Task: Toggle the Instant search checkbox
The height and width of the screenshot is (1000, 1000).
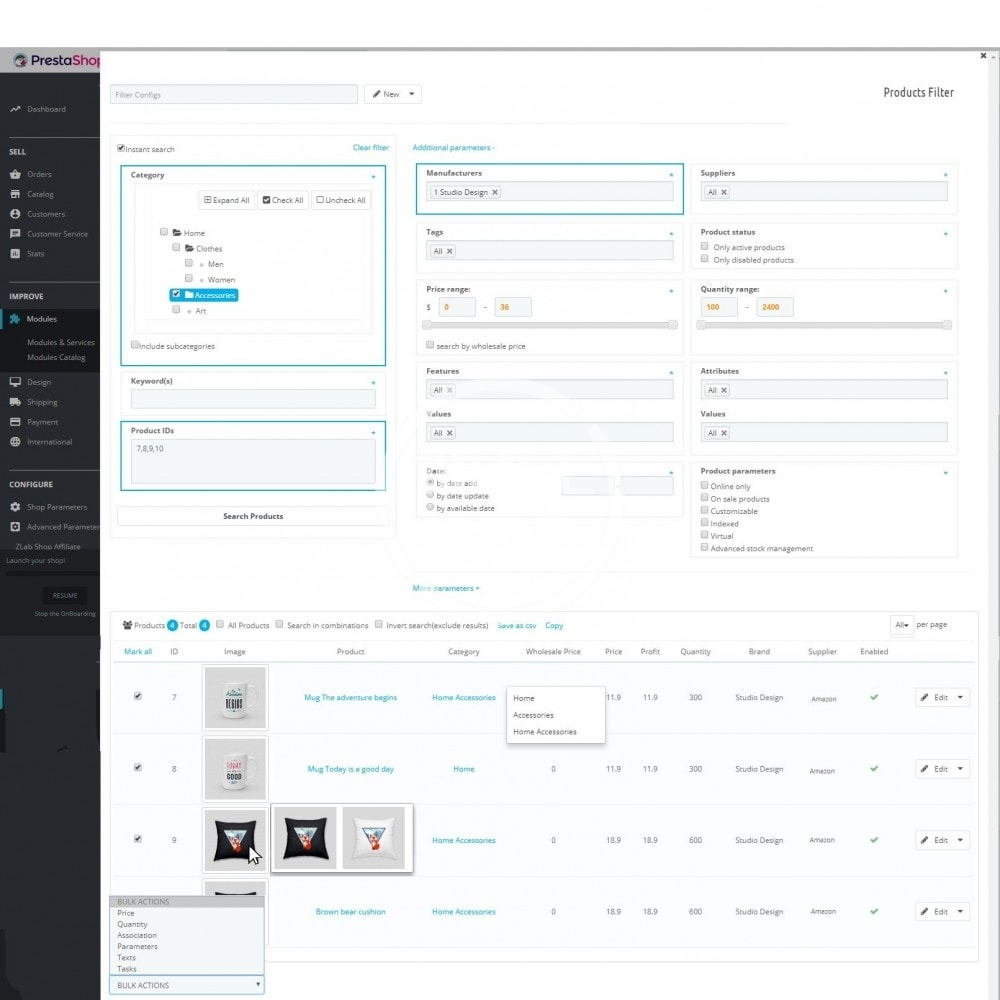Action: [121, 149]
